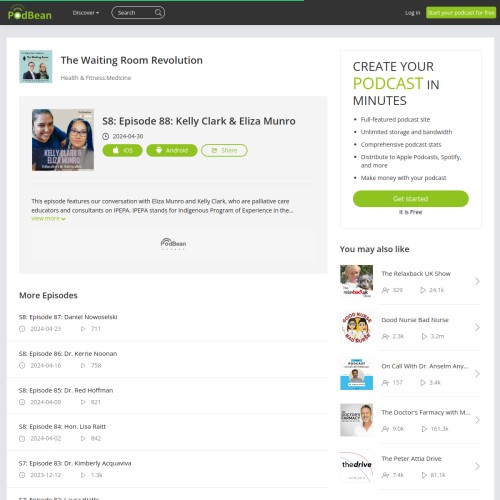This screenshot has width=500, height=500.
Task: Click Start your podcast for free
Action: [x=461, y=13]
